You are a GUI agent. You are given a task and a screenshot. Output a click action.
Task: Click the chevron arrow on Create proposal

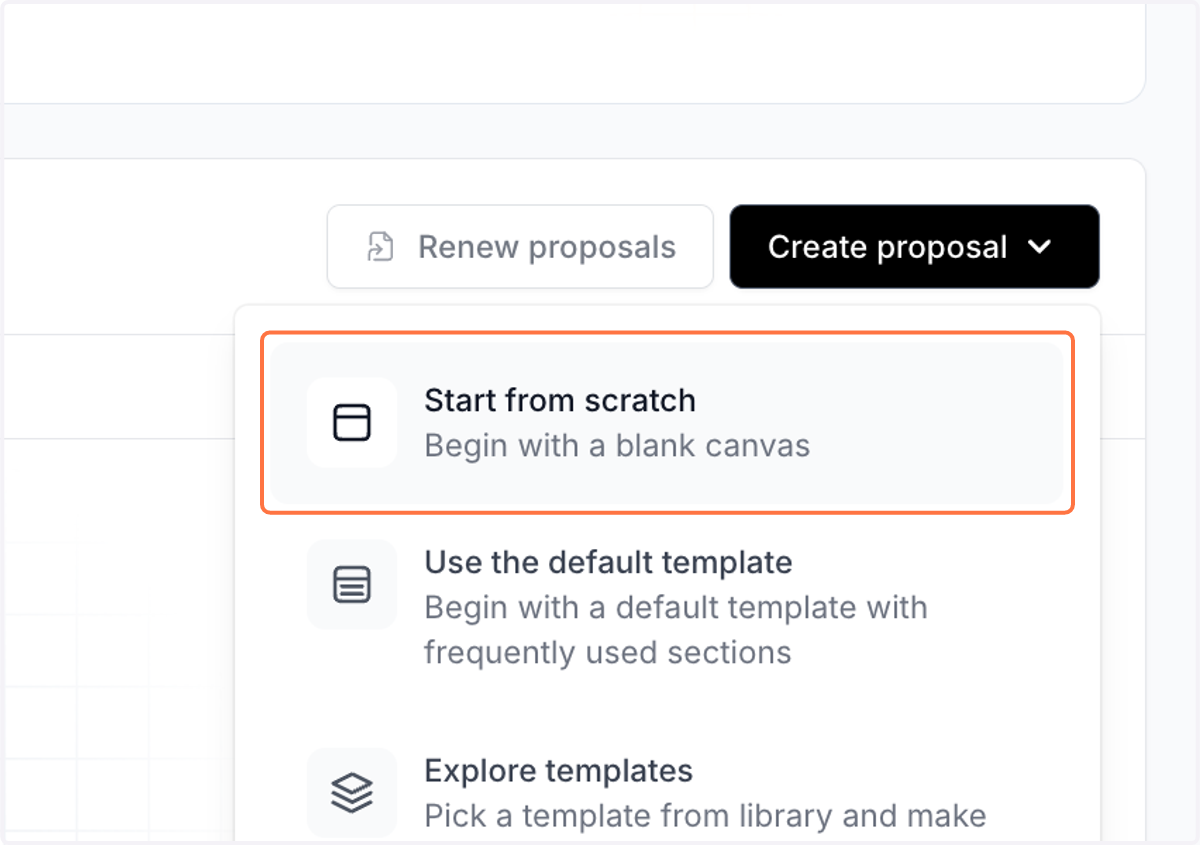pos(1040,247)
